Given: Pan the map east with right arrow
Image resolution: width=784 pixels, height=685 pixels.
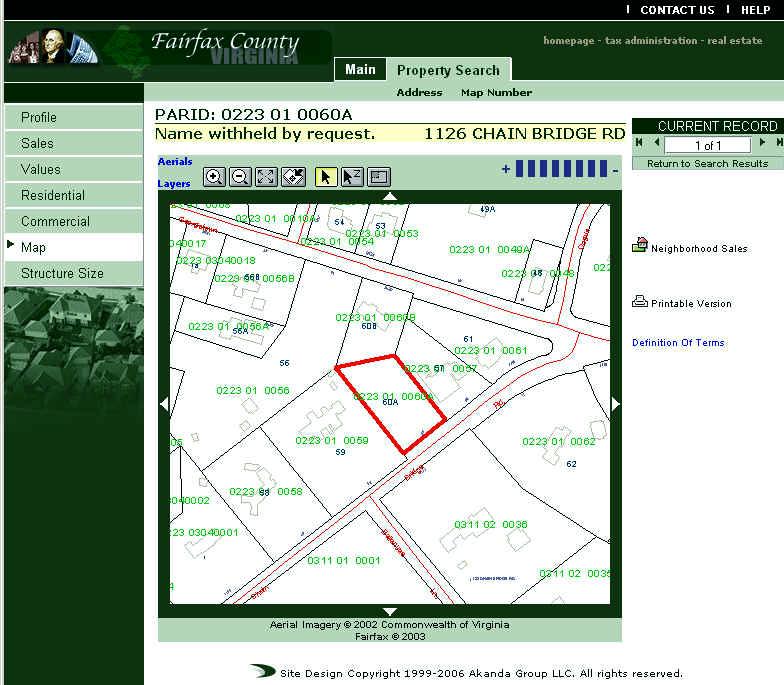Looking at the screenshot, I should (x=616, y=404).
